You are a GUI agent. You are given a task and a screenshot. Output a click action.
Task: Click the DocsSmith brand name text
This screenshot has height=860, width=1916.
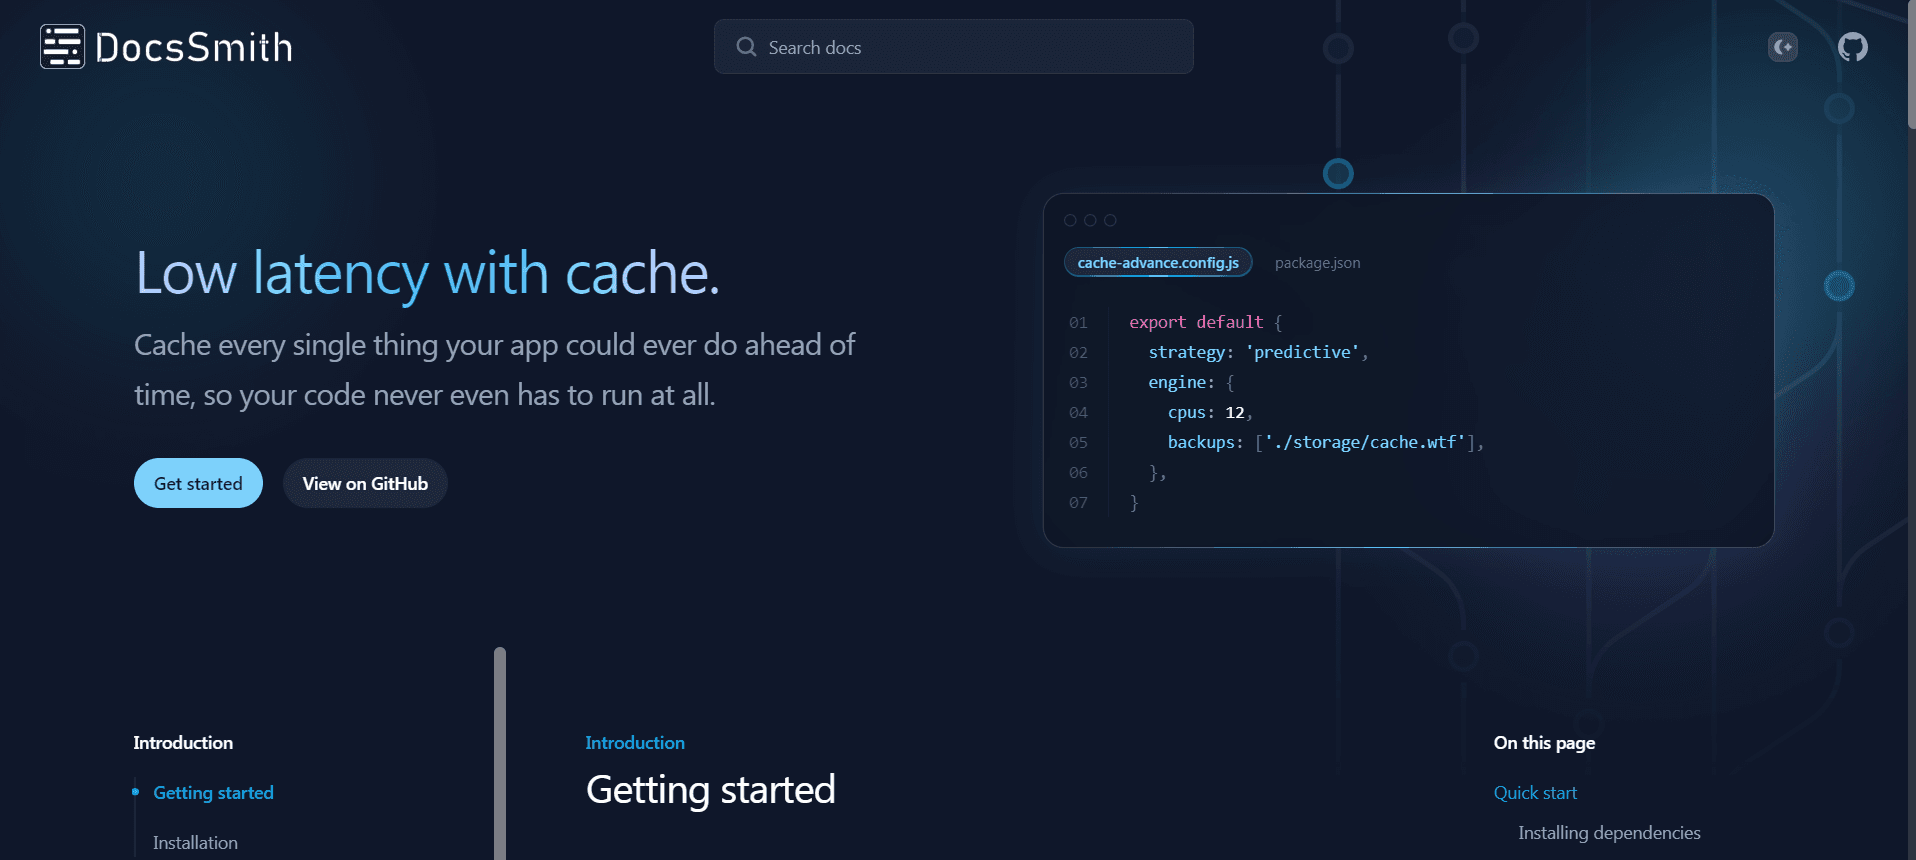[x=194, y=48]
